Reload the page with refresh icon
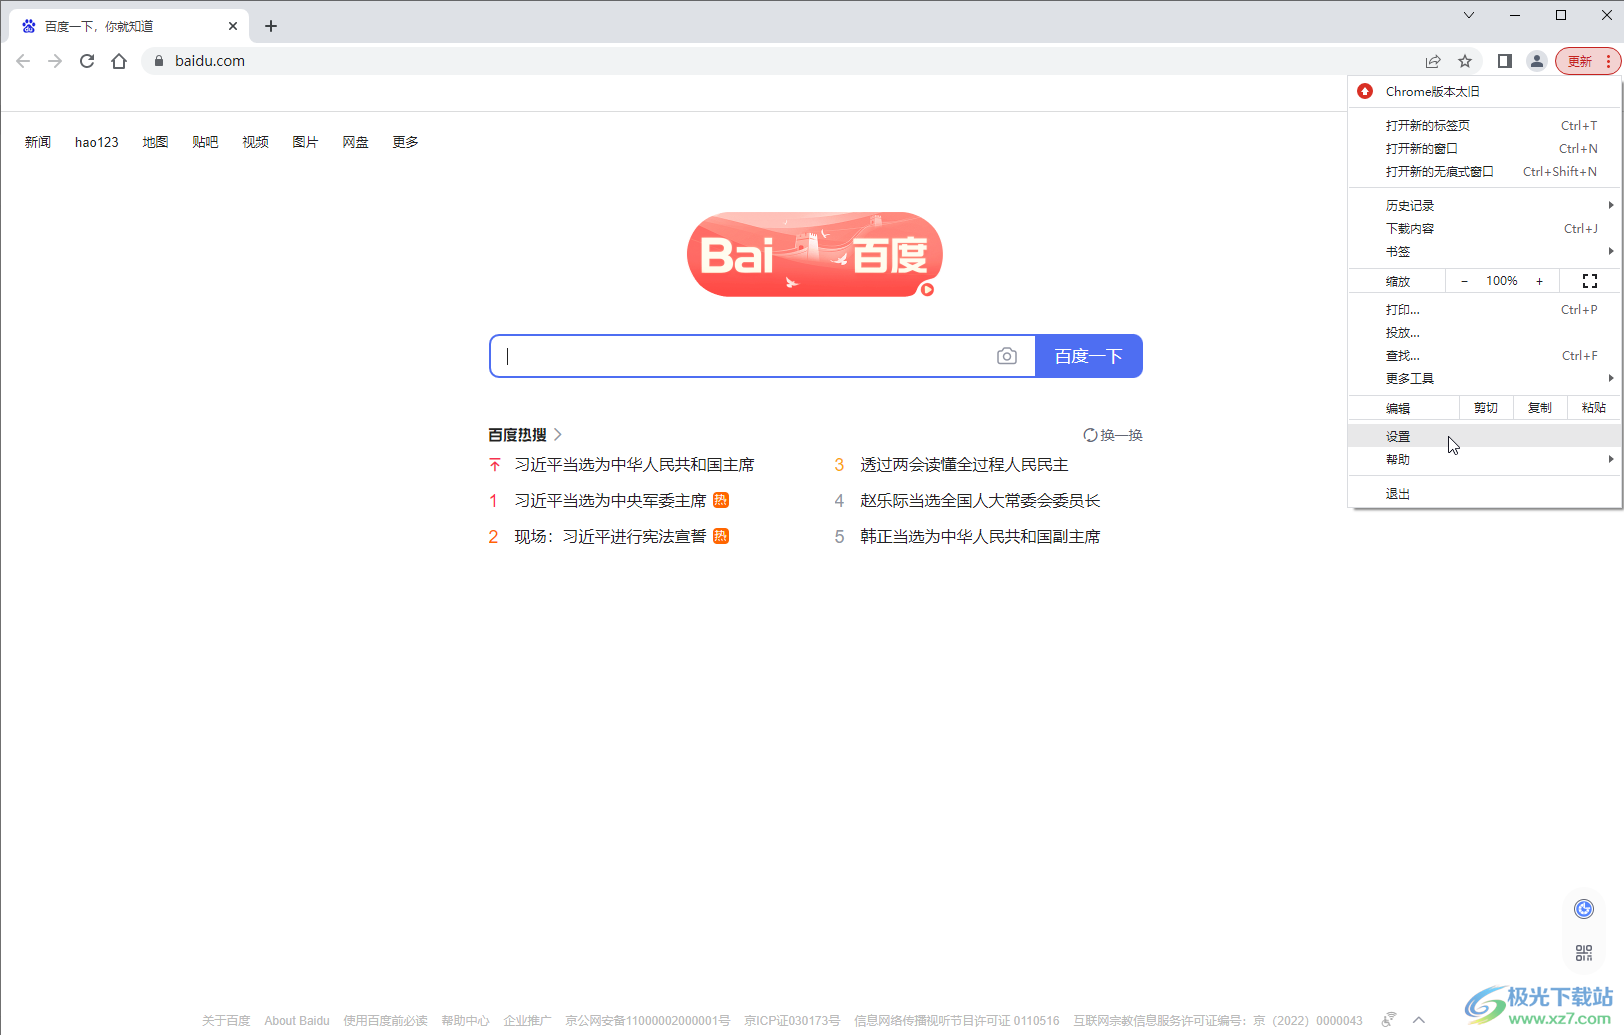 87,61
